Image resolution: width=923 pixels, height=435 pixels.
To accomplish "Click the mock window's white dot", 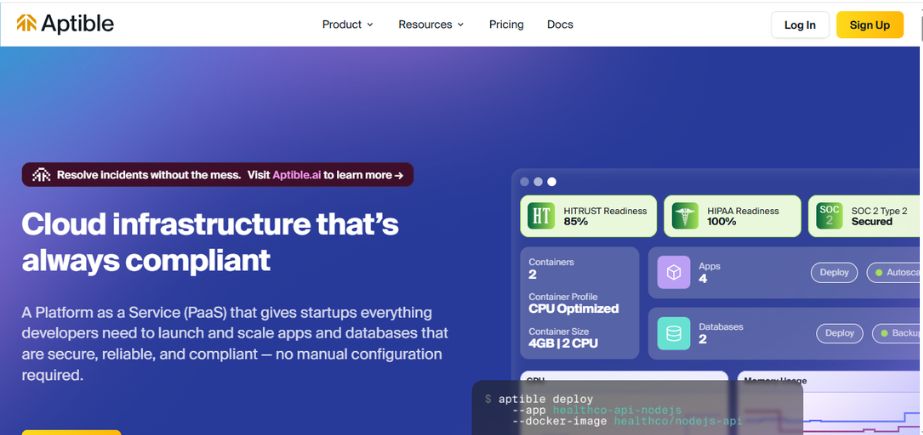I will tap(552, 182).
